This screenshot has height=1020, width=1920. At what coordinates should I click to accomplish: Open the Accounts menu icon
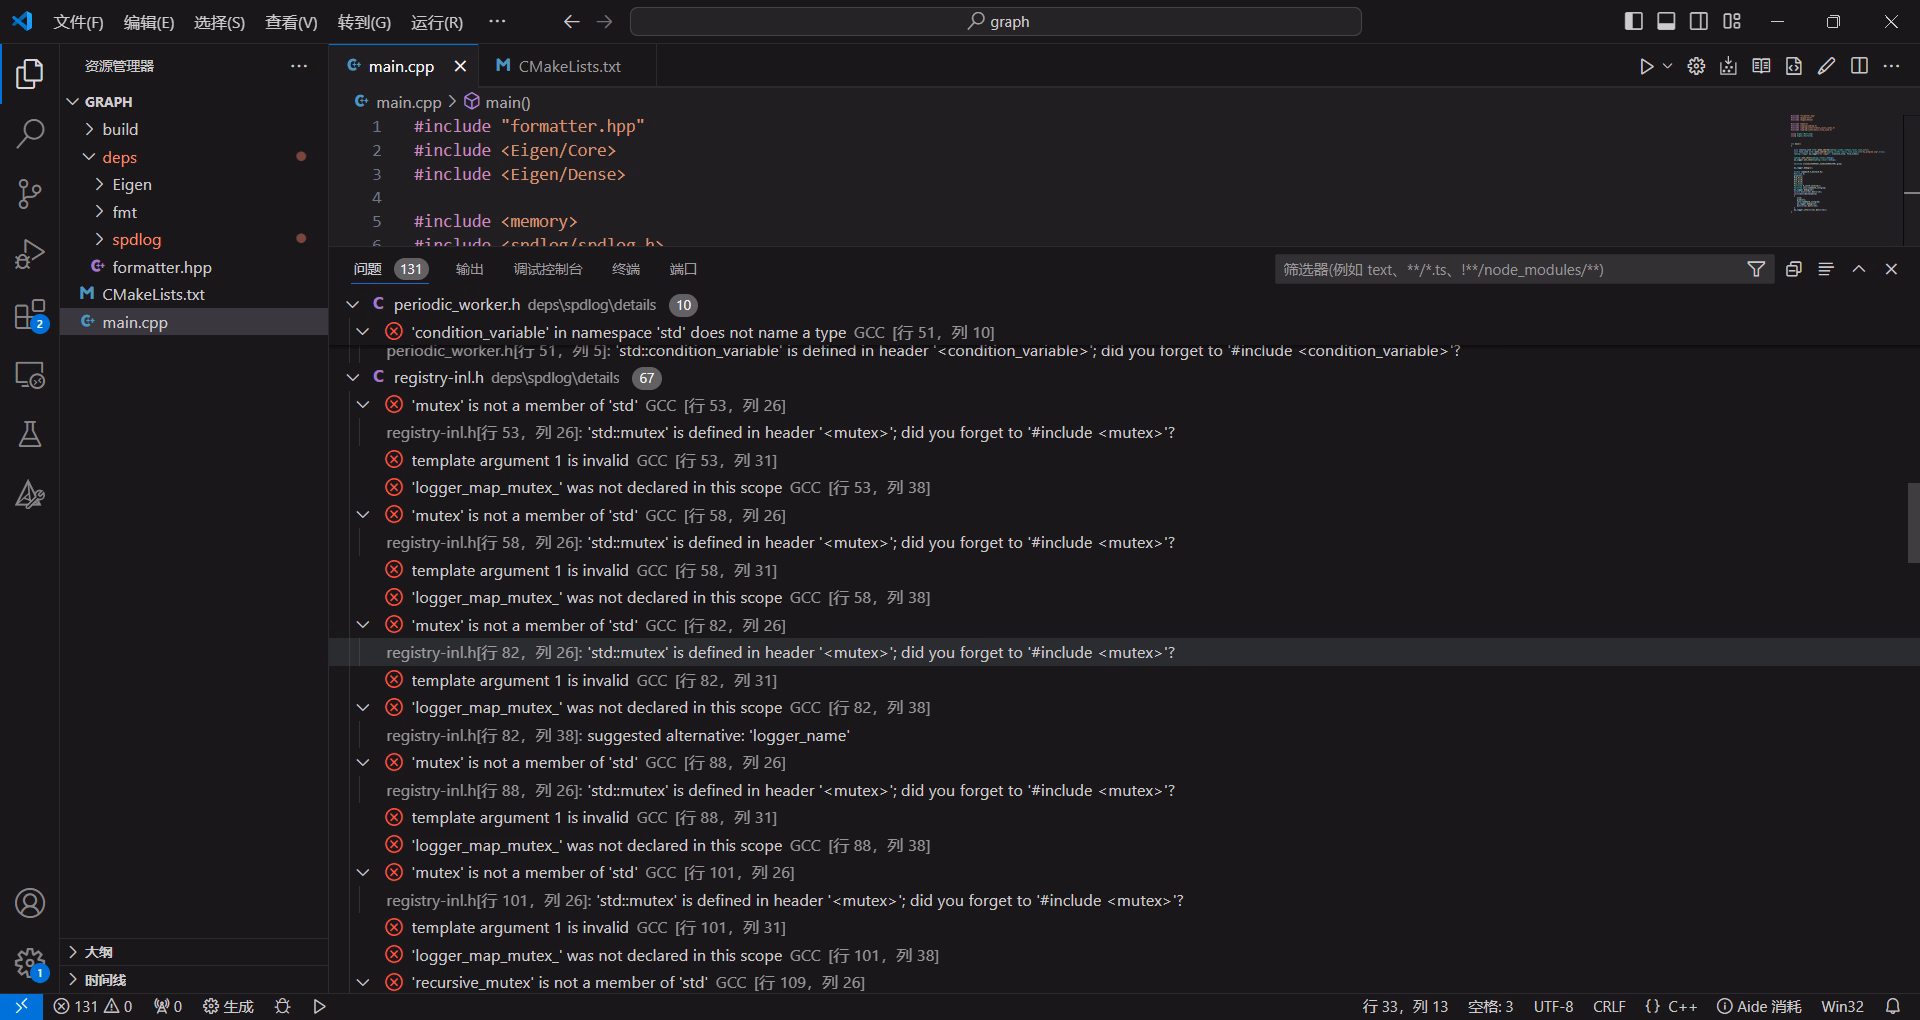(30, 903)
